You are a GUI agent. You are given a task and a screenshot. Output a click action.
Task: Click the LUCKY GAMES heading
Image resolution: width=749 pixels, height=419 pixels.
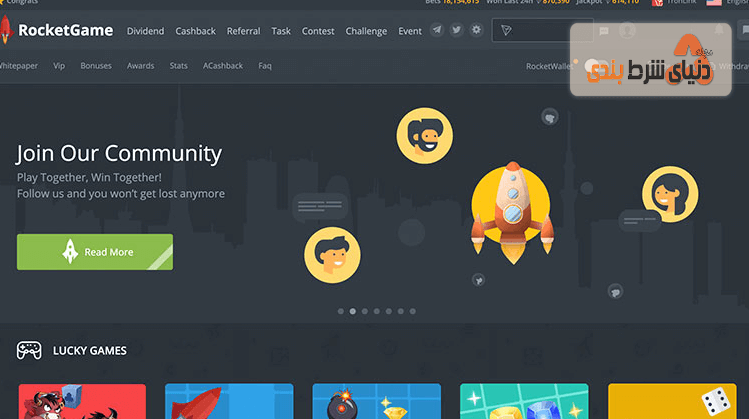tap(90, 351)
